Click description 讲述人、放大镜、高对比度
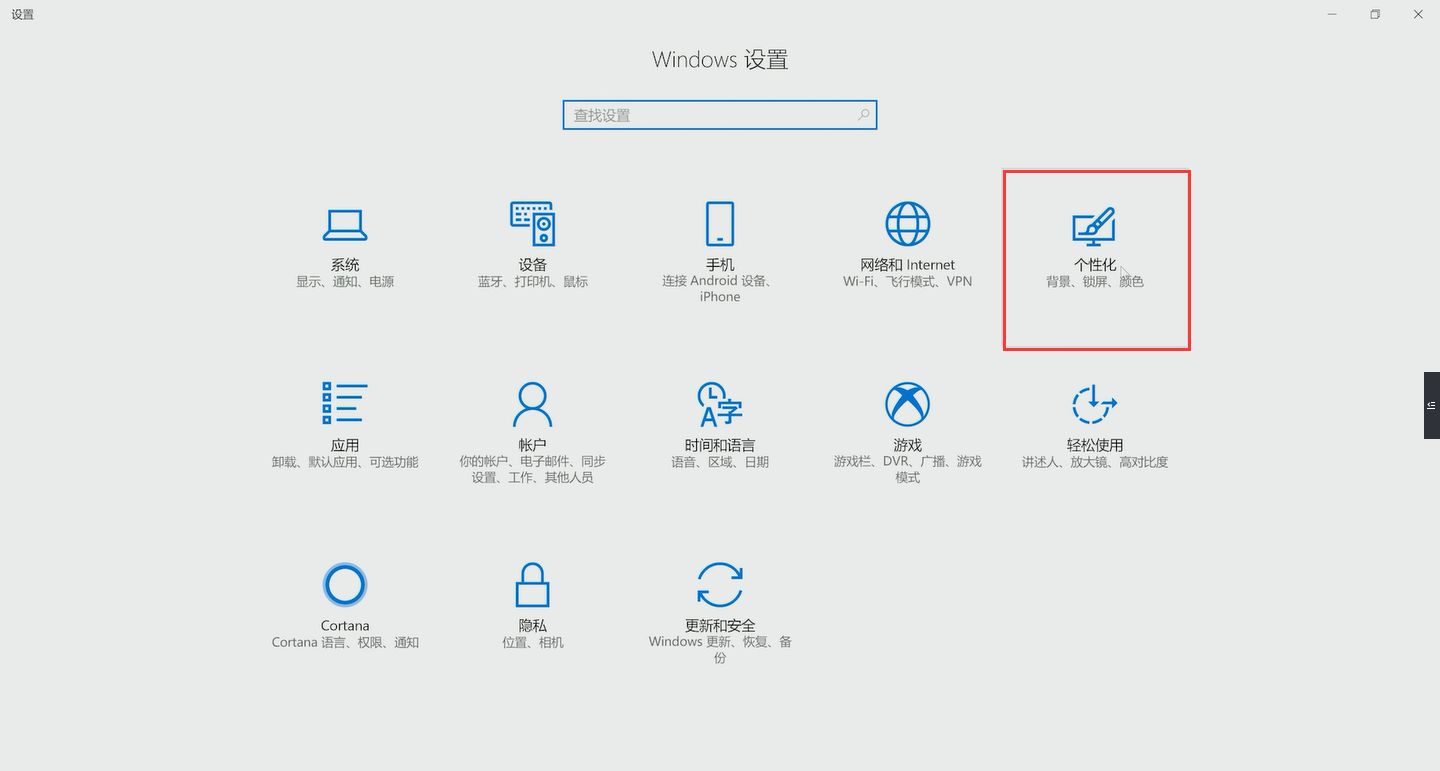Screen dimensions: 1440x771 coord(1094,462)
